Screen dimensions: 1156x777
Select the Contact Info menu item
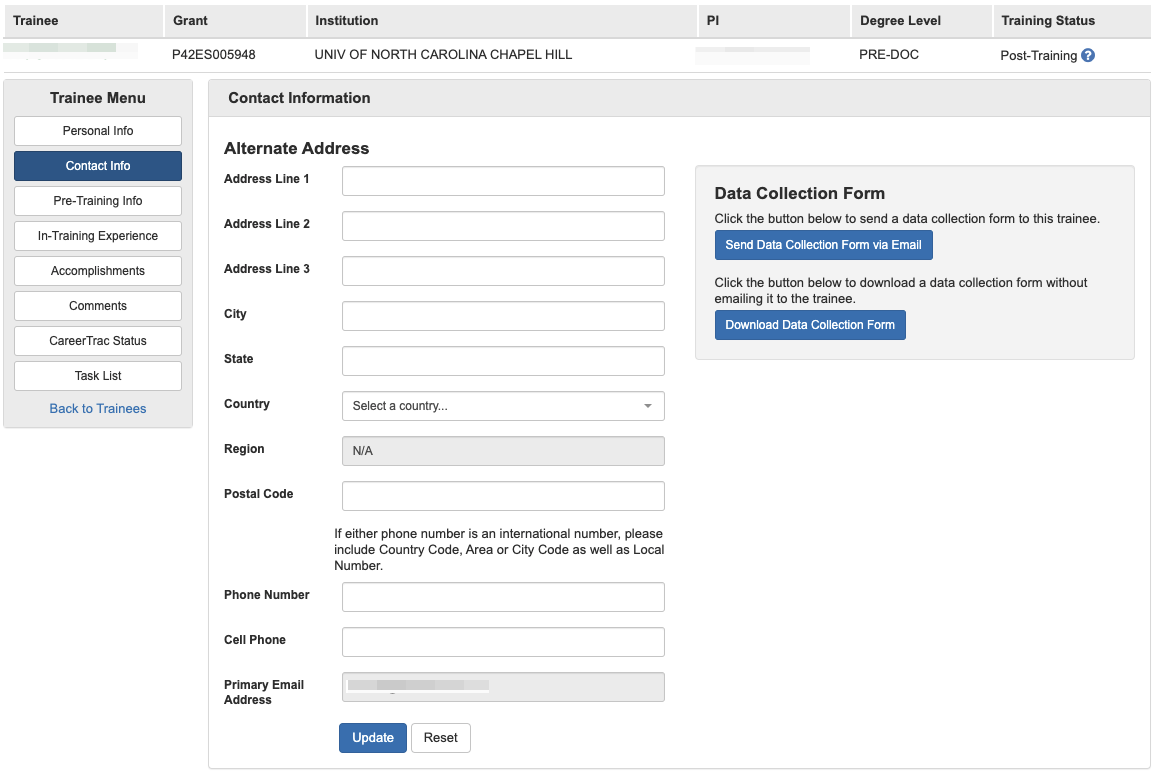coord(98,166)
